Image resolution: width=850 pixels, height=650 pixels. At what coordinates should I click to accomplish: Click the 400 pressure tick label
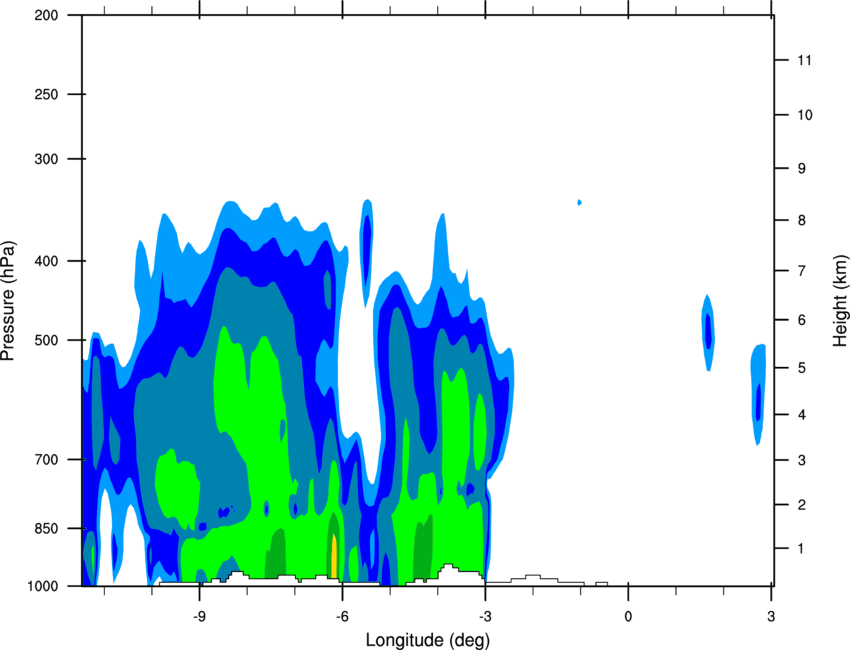[46, 261]
